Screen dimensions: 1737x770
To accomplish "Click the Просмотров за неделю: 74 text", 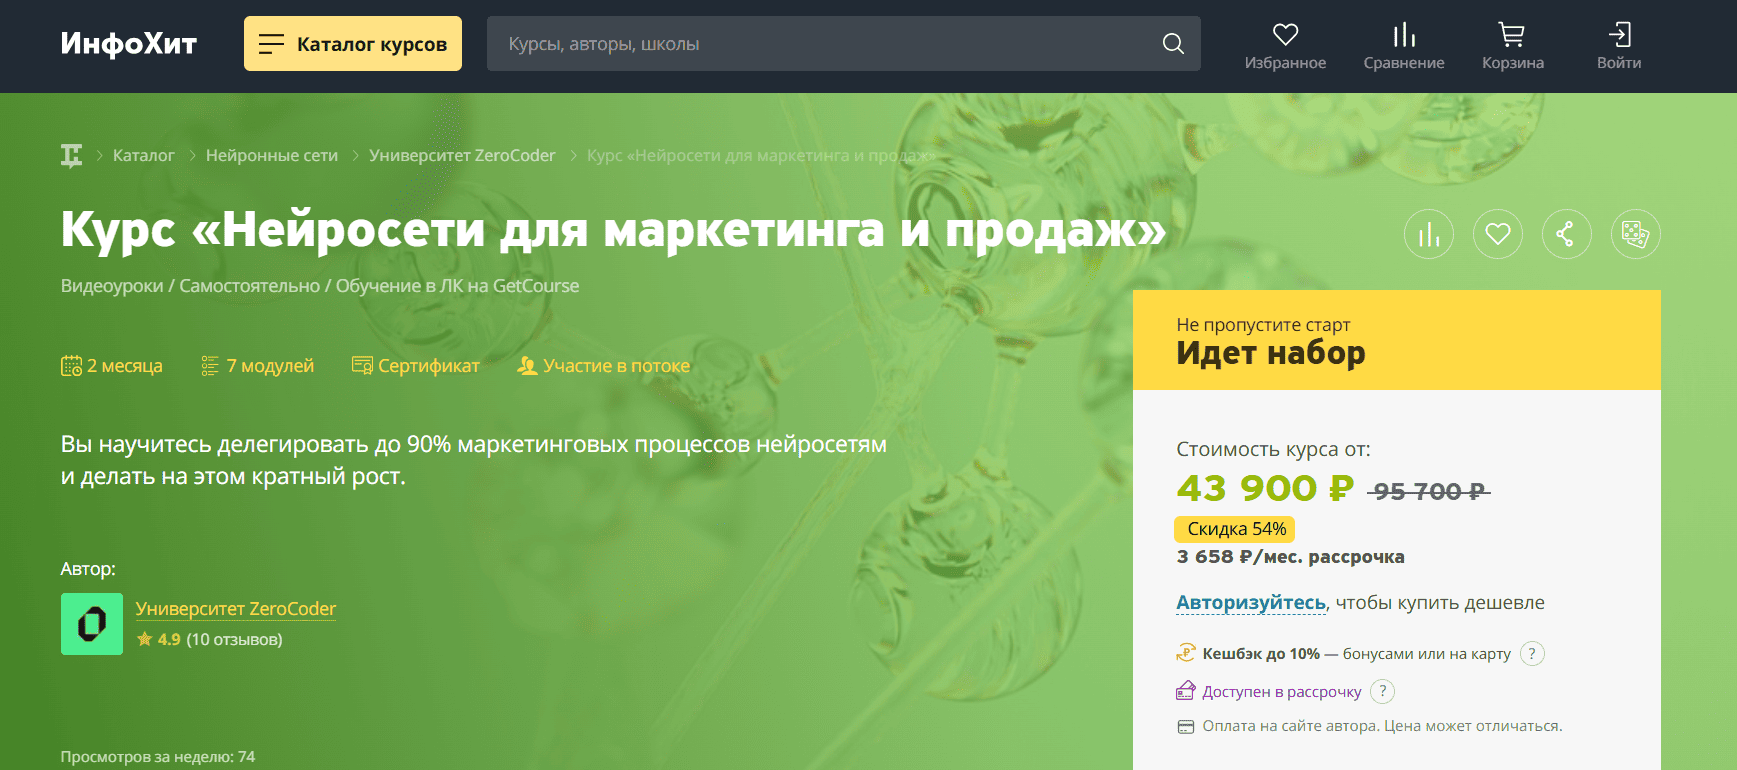I will pos(158,757).
